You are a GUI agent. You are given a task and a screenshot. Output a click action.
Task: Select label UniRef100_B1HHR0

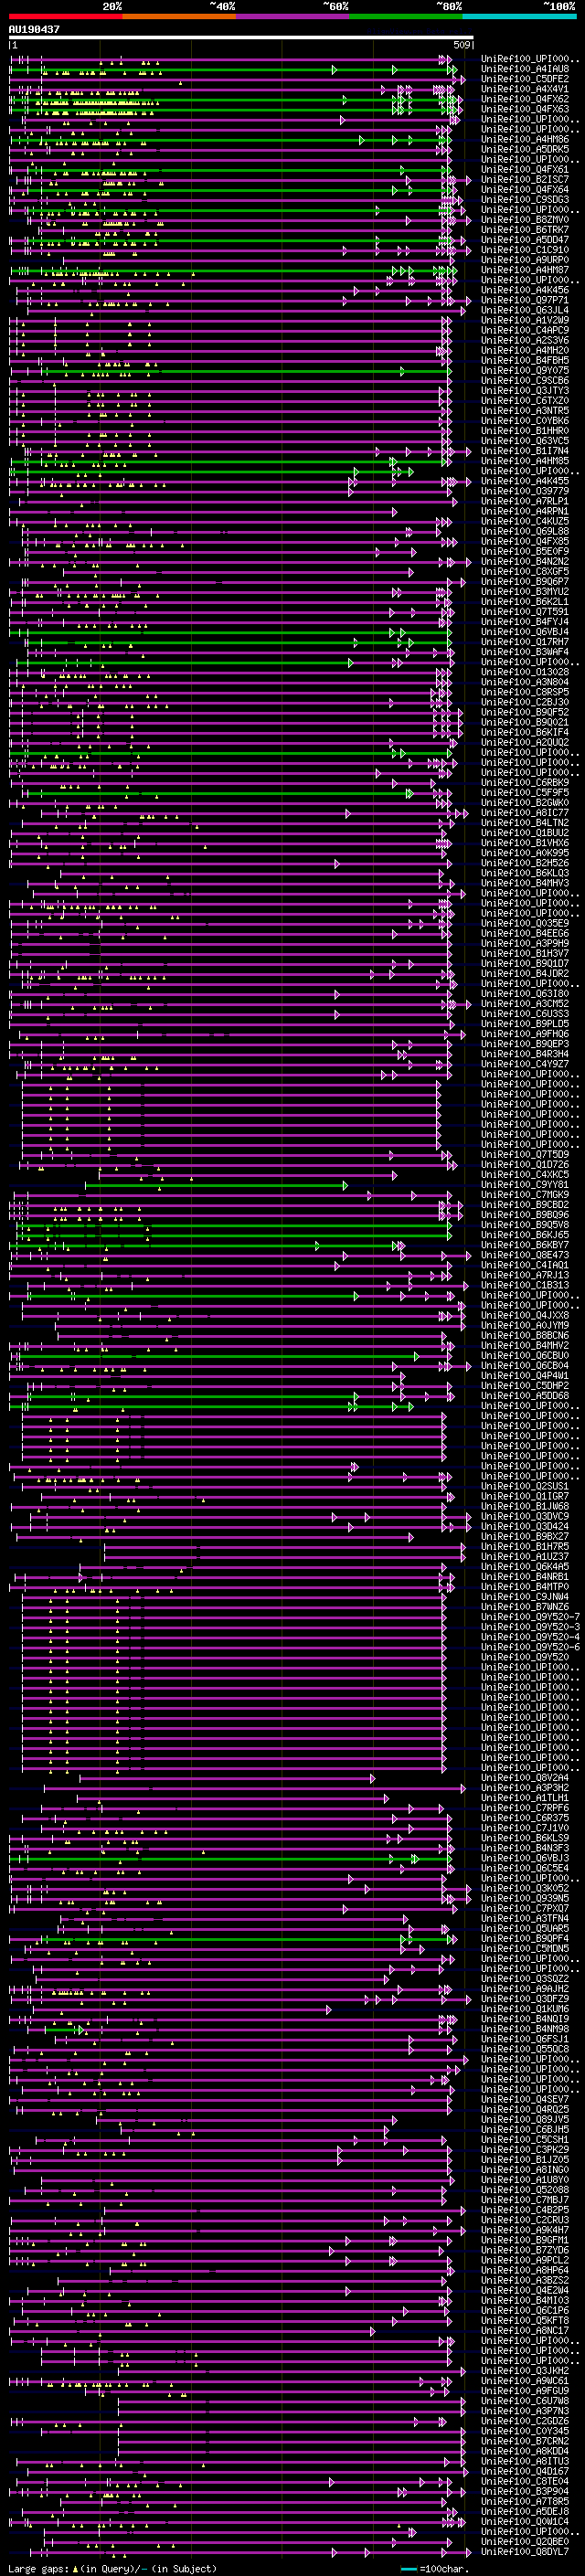coord(525,431)
